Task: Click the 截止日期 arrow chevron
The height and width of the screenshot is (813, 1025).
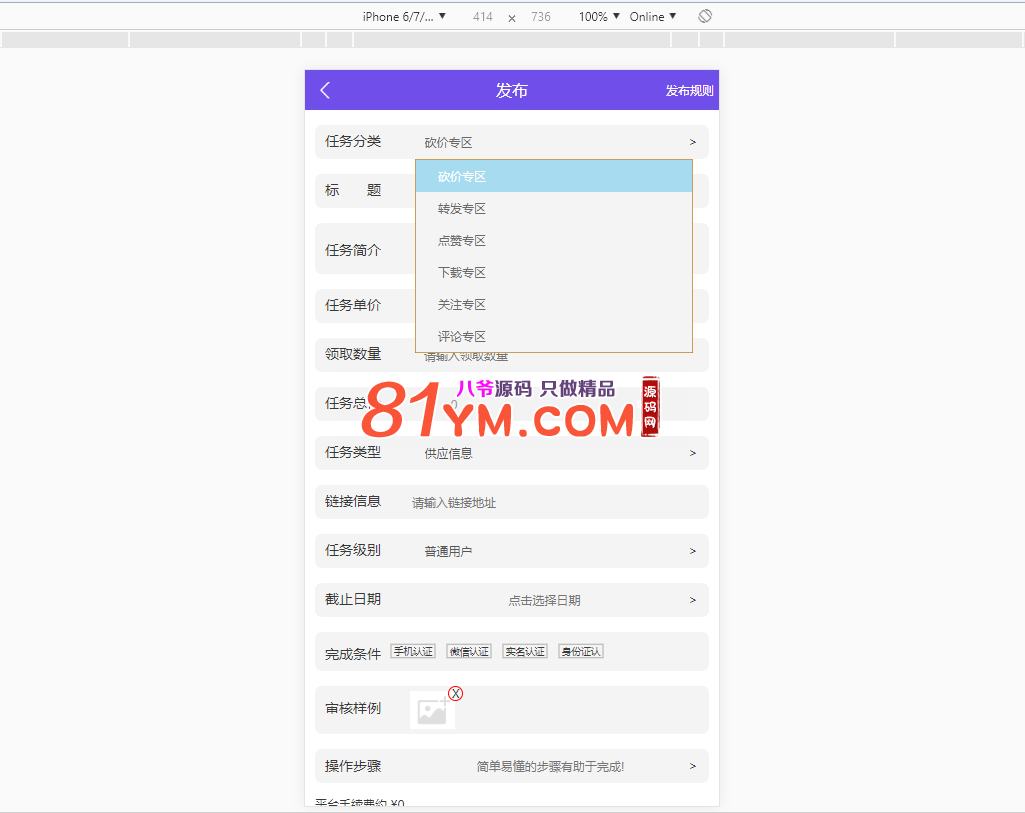Action: click(x=693, y=600)
